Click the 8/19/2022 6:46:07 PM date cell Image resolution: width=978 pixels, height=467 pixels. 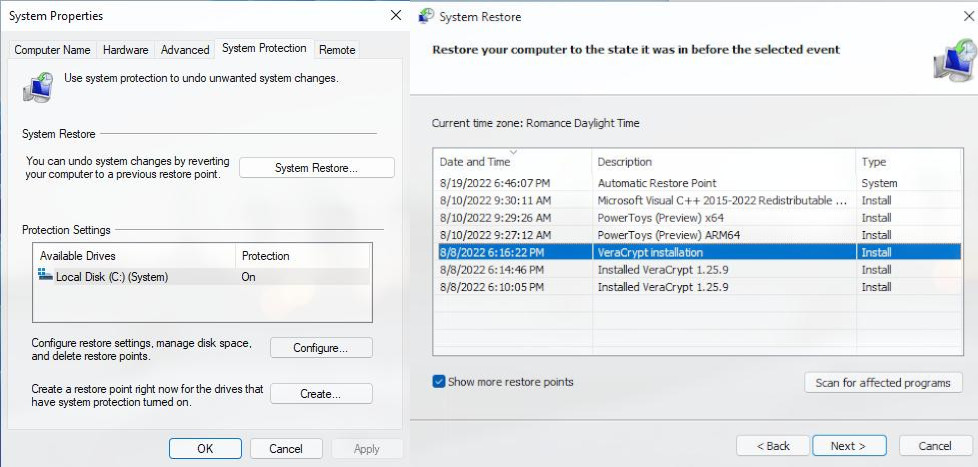coord(495,183)
